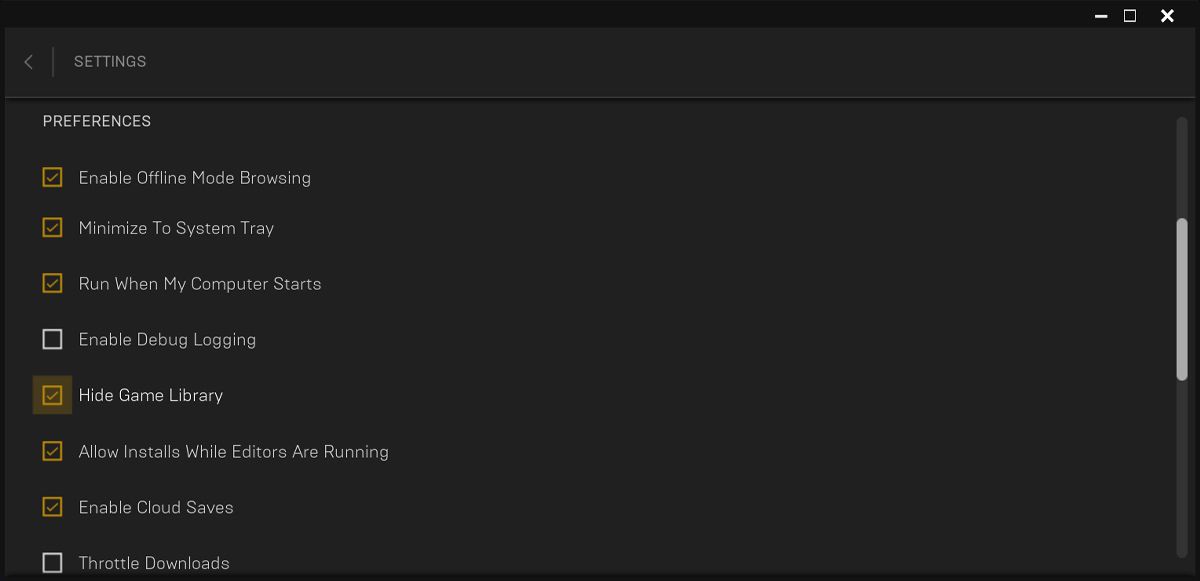Click scrollbar track below the thumb

(1182, 470)
